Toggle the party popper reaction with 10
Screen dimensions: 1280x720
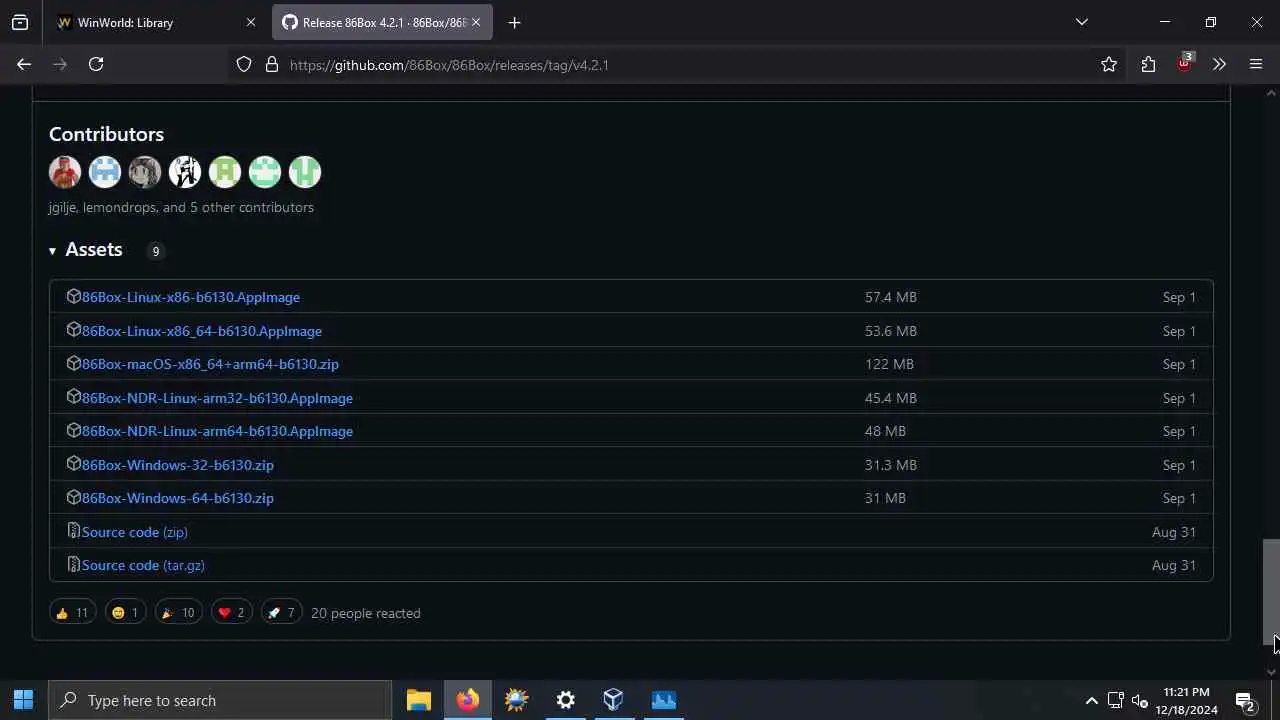[178, 613]
